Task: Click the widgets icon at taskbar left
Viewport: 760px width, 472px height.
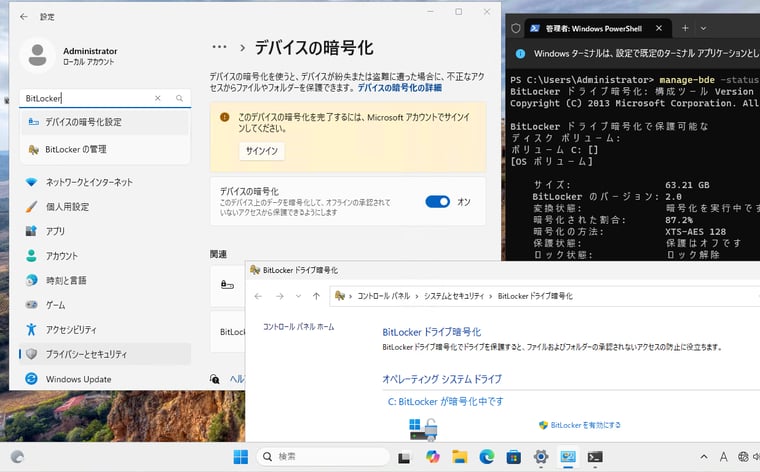Action: pyautogui.click(x=17, y=456)
